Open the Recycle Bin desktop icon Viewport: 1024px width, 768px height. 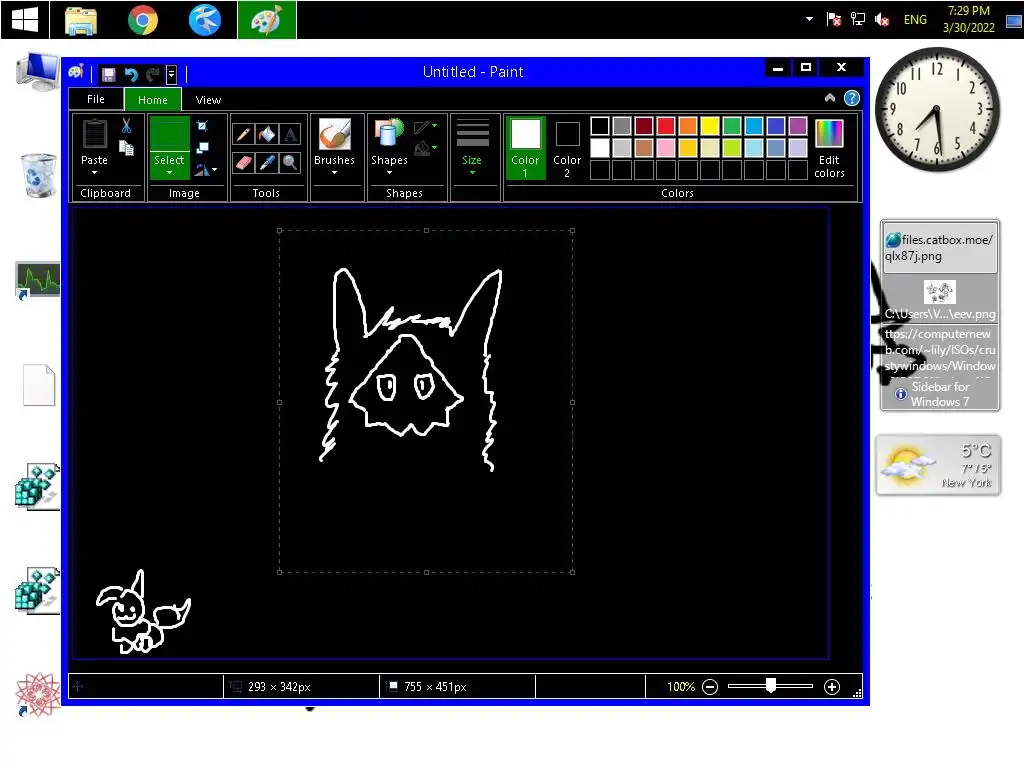(x=39, y=174)
